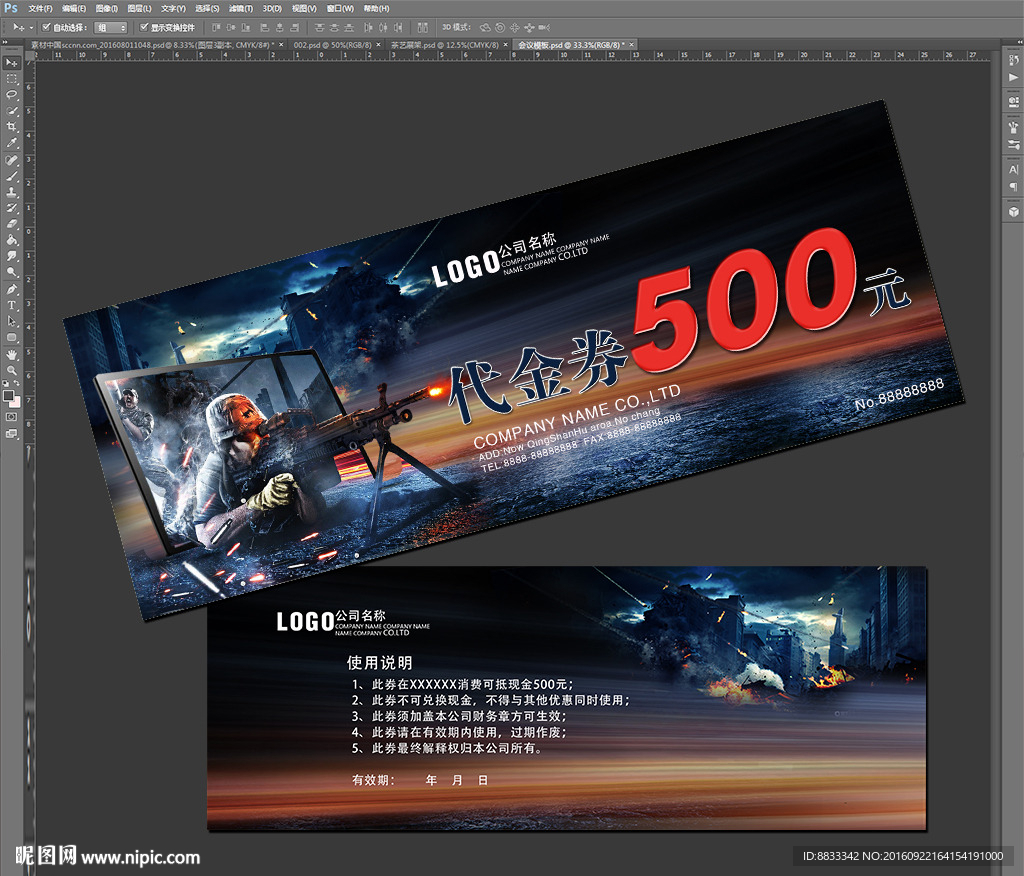Viewport: 1024px width, 876px height.
Task: Select the Zoom tool
Action: coord(12,370)
